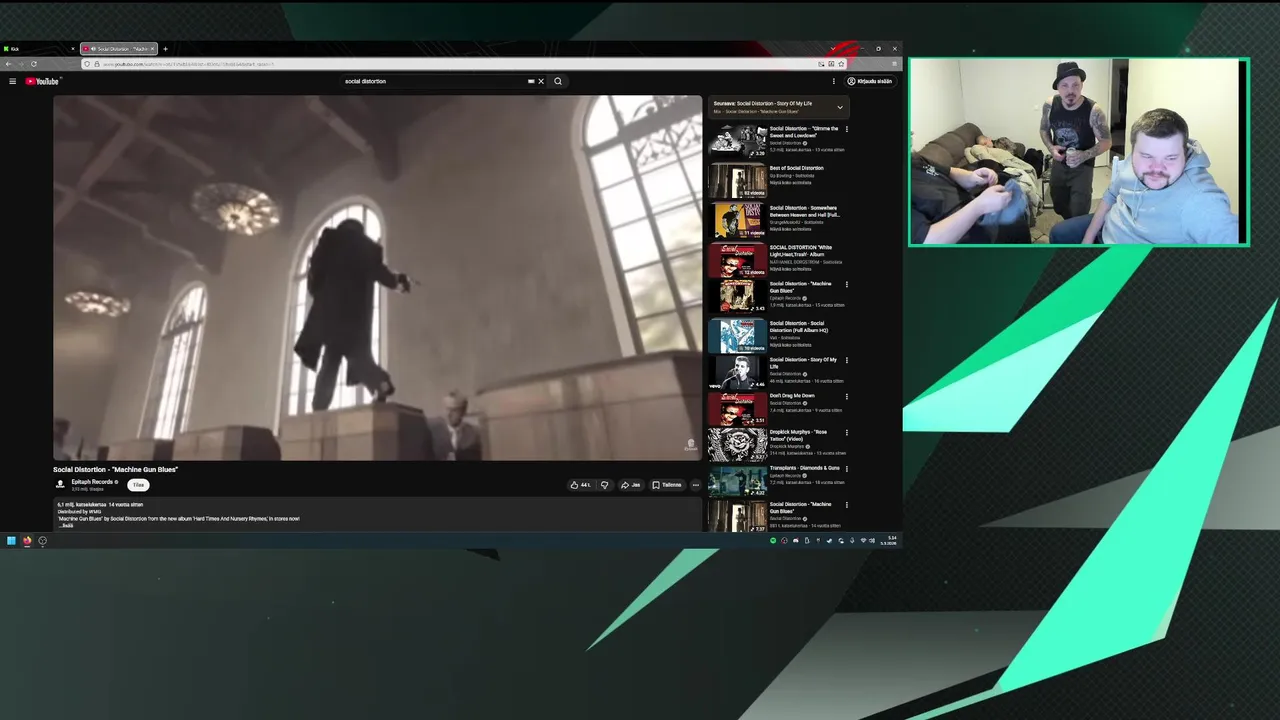This screenshot has height=720, width=1280.
Task: Clear the YouTube search text with X
Action: click(x=541, y=81)
